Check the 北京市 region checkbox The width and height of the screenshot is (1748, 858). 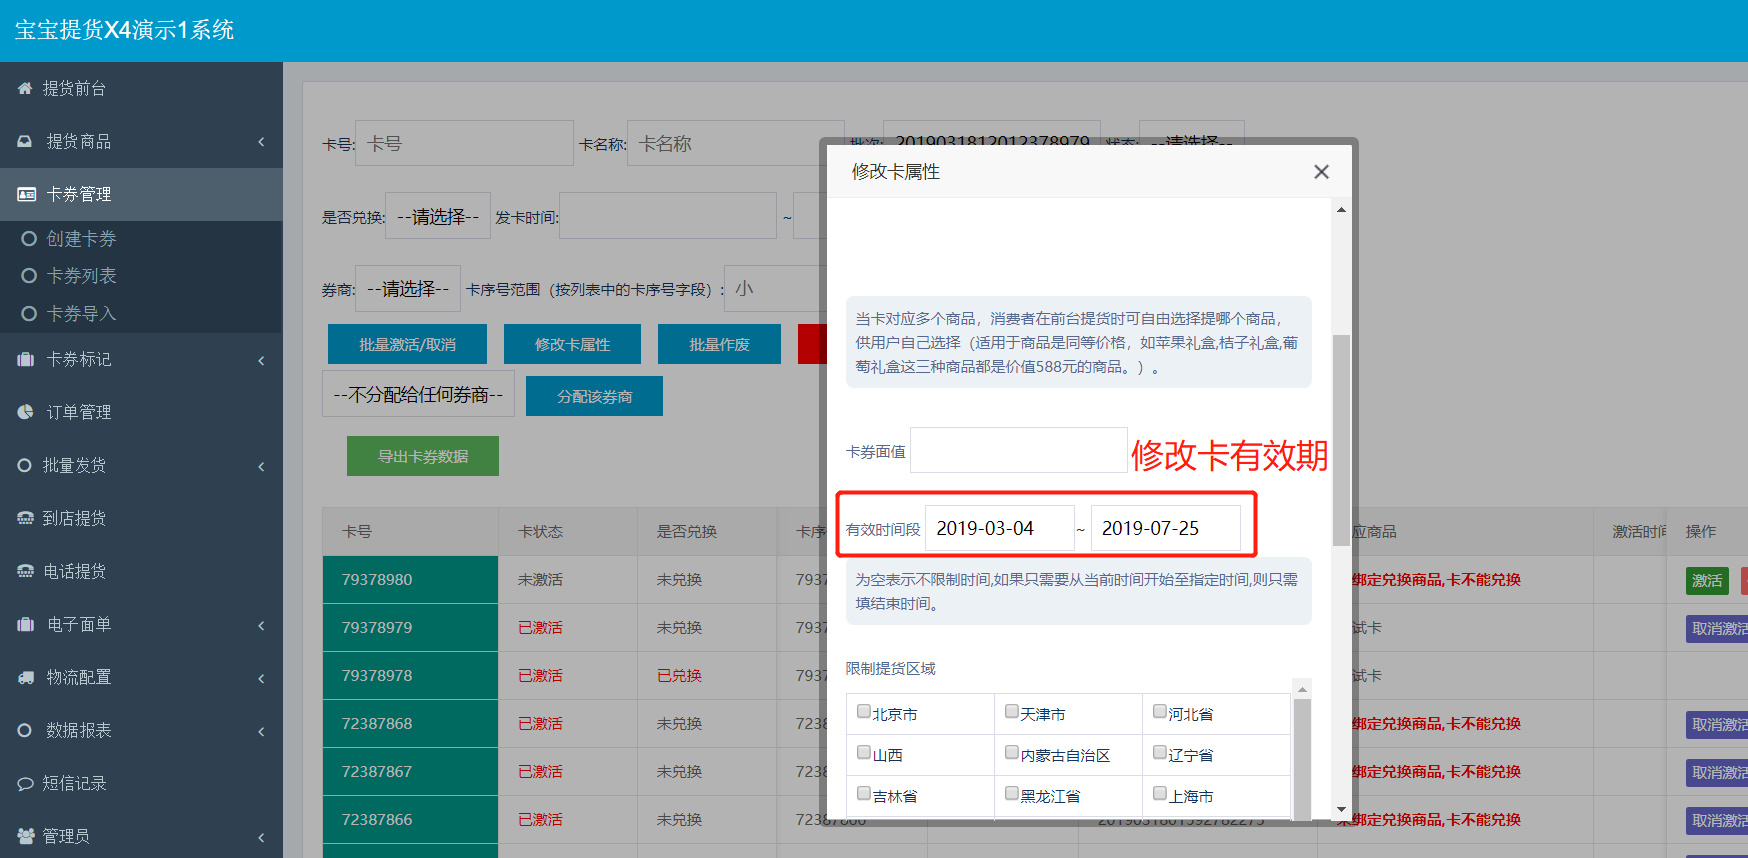tap(864, 712)
